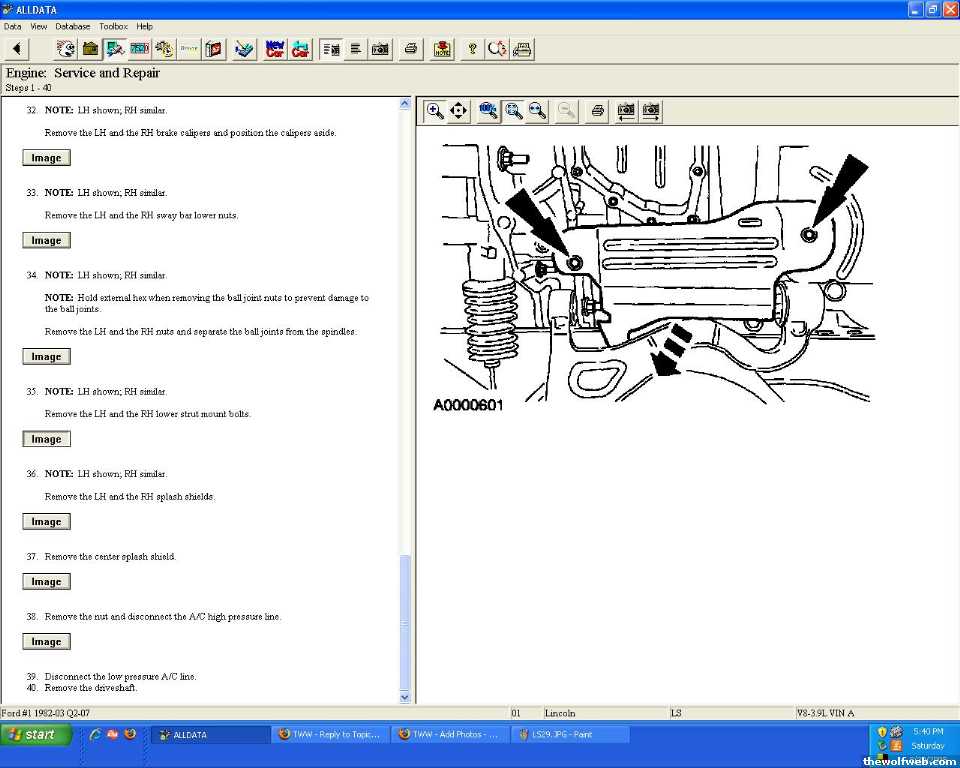Select the four-arrow pan tool
Screen dimensions: 960x768
point(459,111)
